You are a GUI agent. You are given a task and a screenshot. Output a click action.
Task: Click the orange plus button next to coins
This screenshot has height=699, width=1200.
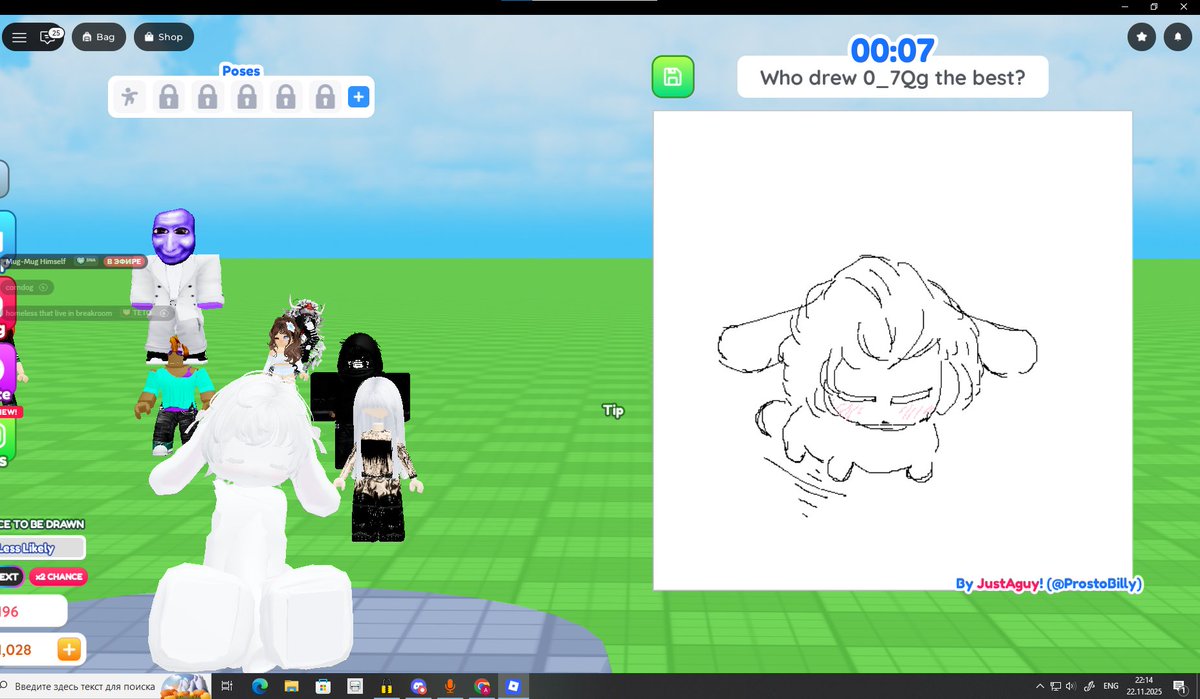69,650
